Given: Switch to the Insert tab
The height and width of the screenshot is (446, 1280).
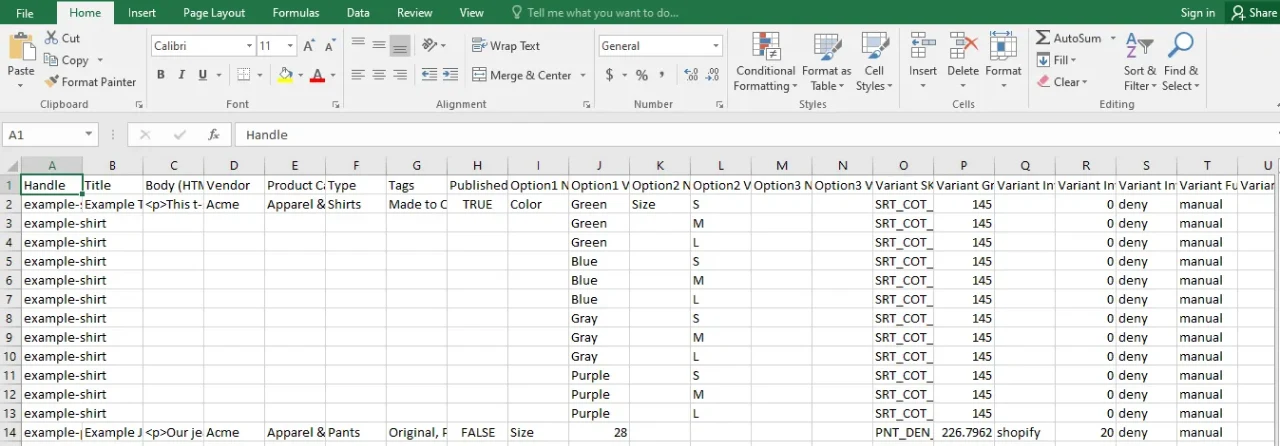Looking at the screenshot, I should click(142, 13).
